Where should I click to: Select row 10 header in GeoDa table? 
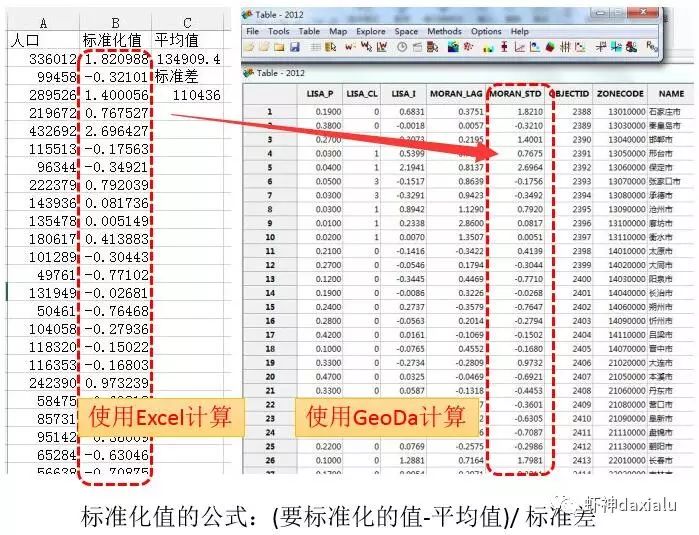coord(270,237)
